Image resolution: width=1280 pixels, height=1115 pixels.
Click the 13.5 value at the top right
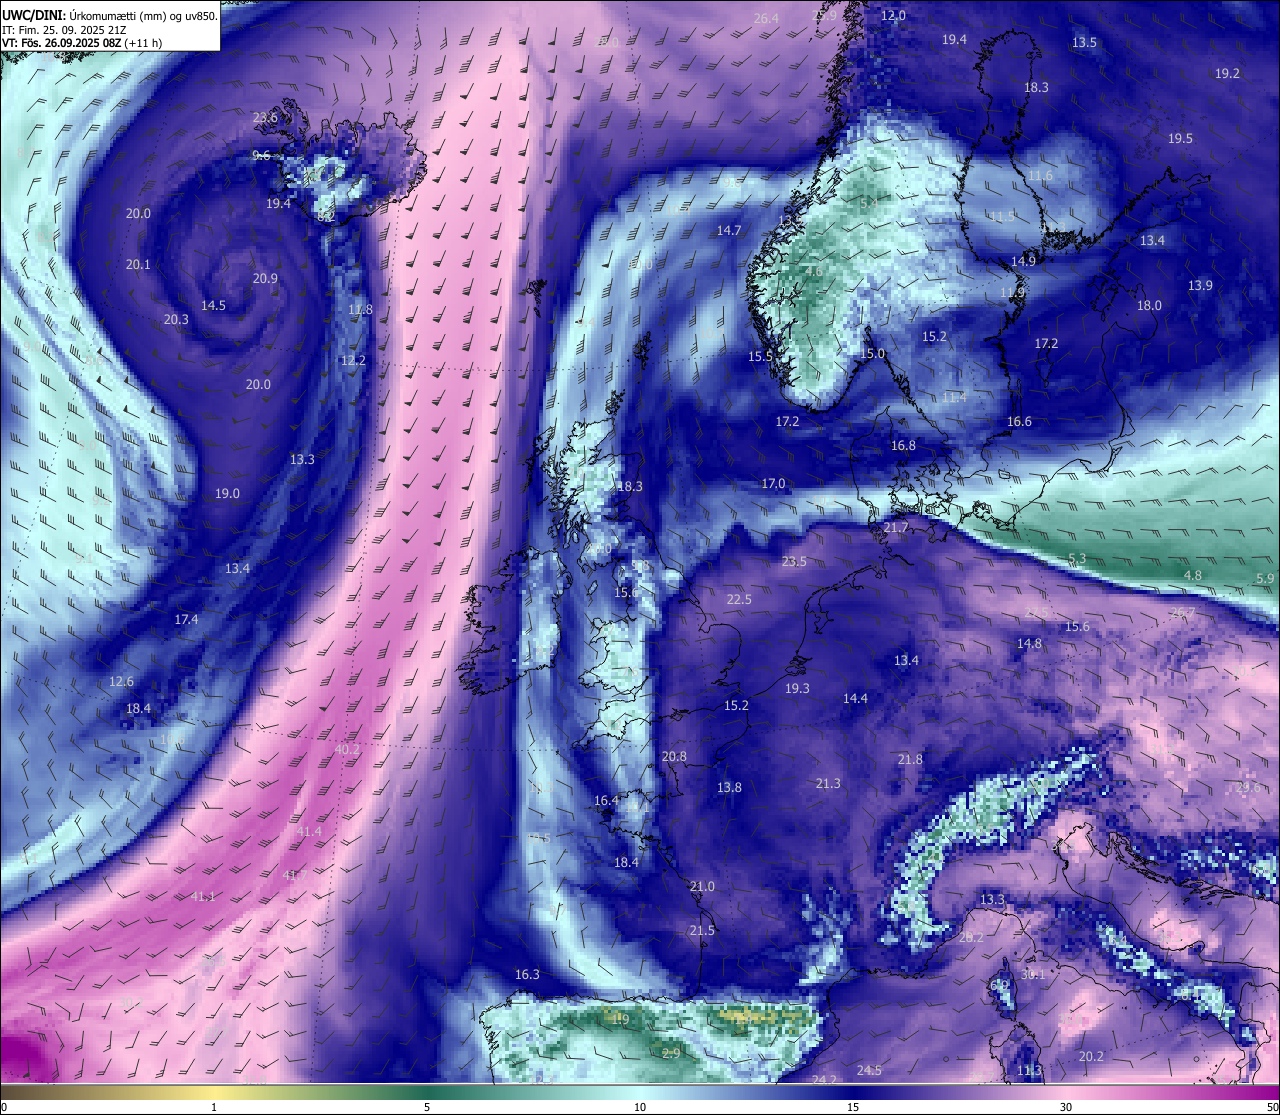1084,42
